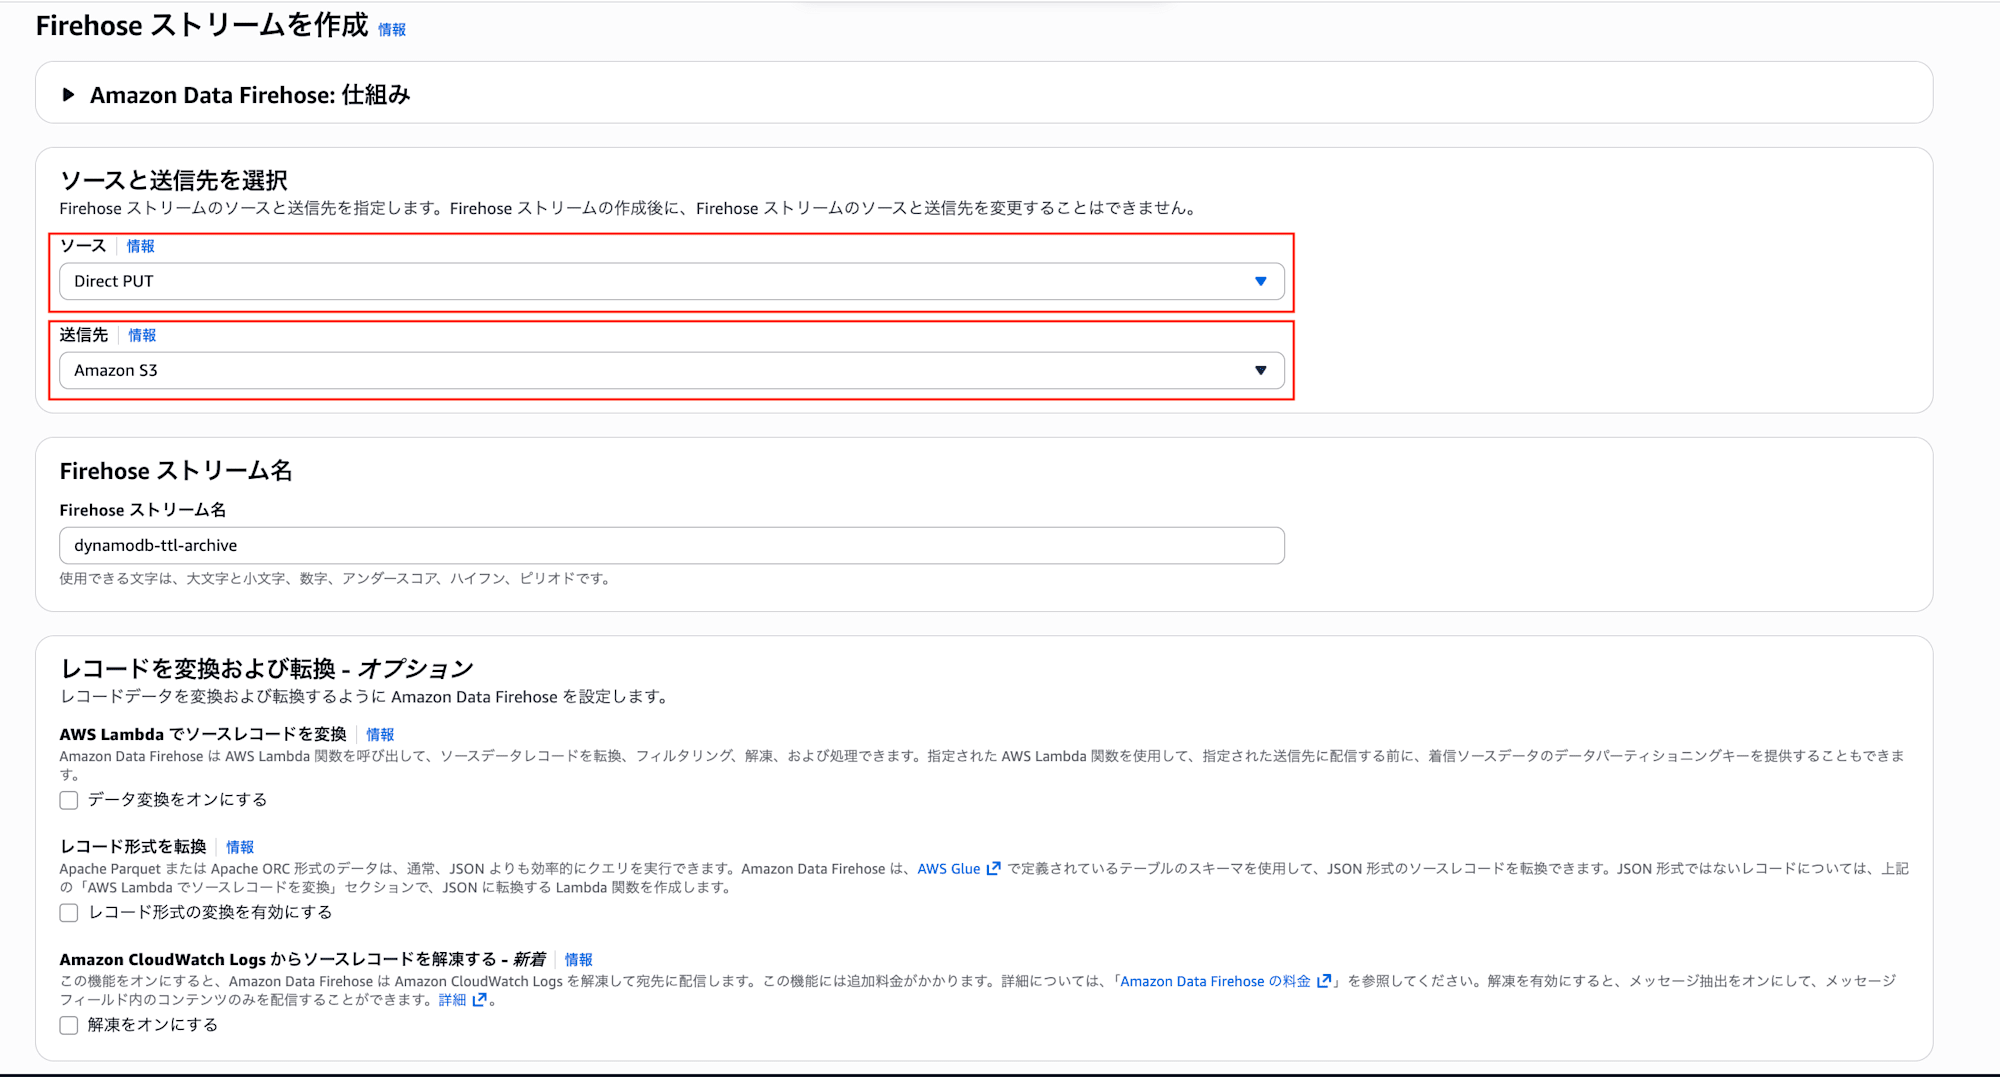Screen dimensions: 2000x1077
Task: Open the 送信先 dropdown showing Amazon S3
Action: point(671,370)
